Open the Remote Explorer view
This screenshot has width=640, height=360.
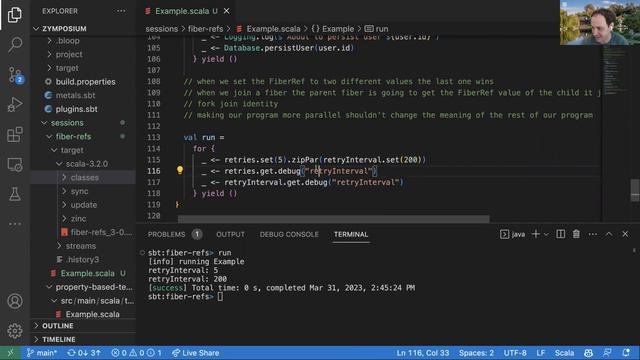tap(15, 164)
